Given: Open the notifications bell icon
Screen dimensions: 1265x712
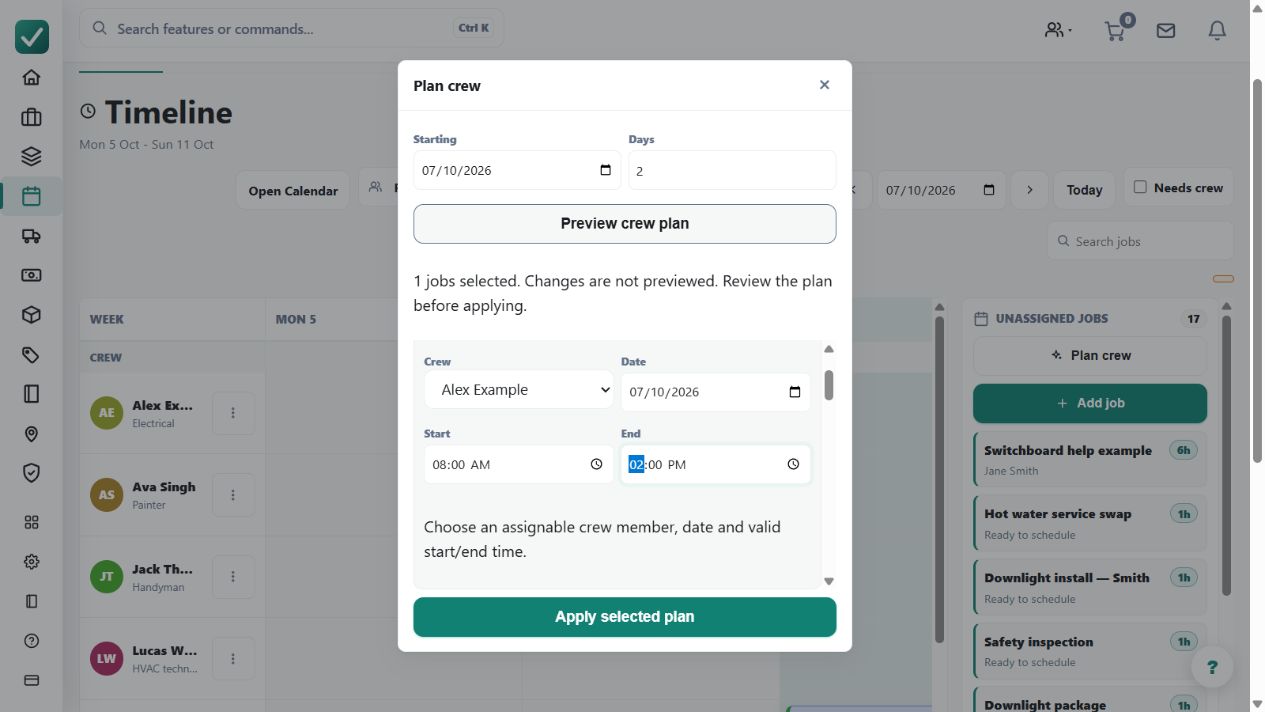Looking at the screenshot, I should [1217, 30].
